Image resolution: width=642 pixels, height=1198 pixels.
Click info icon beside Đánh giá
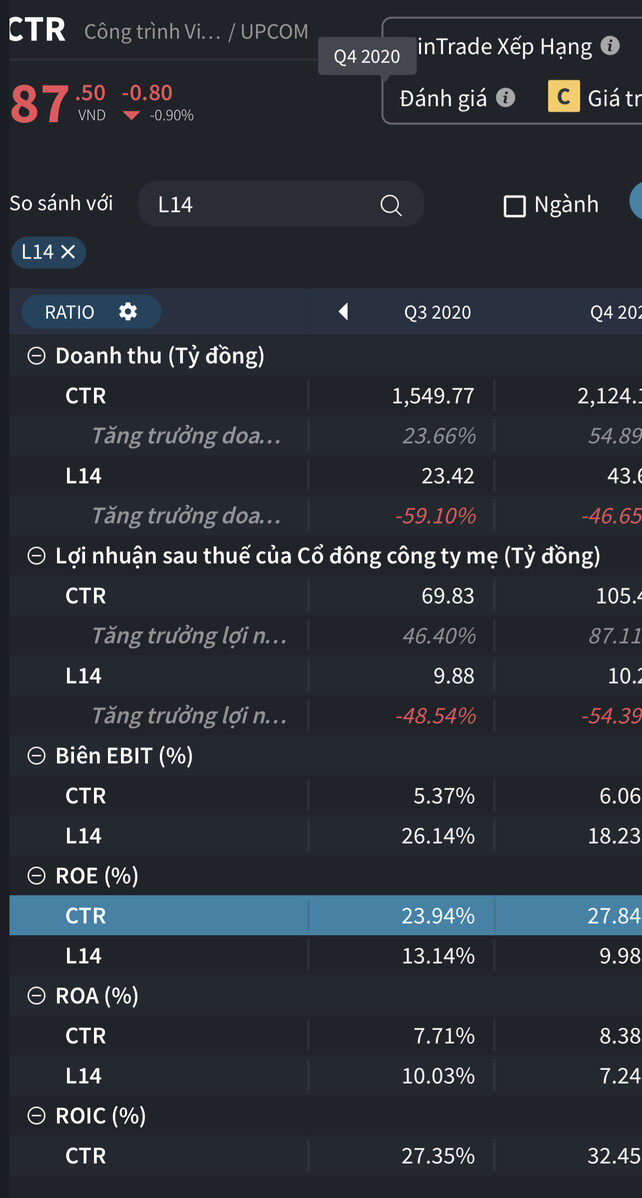coord(506,98)
